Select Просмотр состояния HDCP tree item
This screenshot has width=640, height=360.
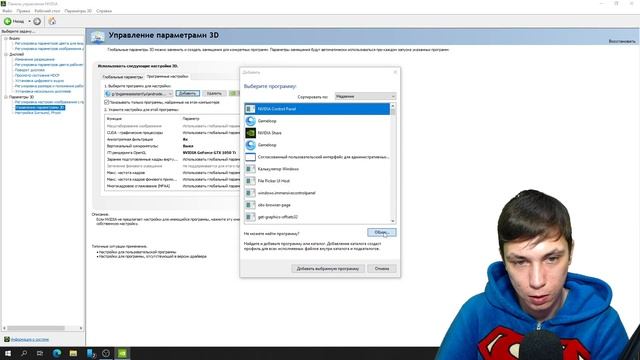37,76
